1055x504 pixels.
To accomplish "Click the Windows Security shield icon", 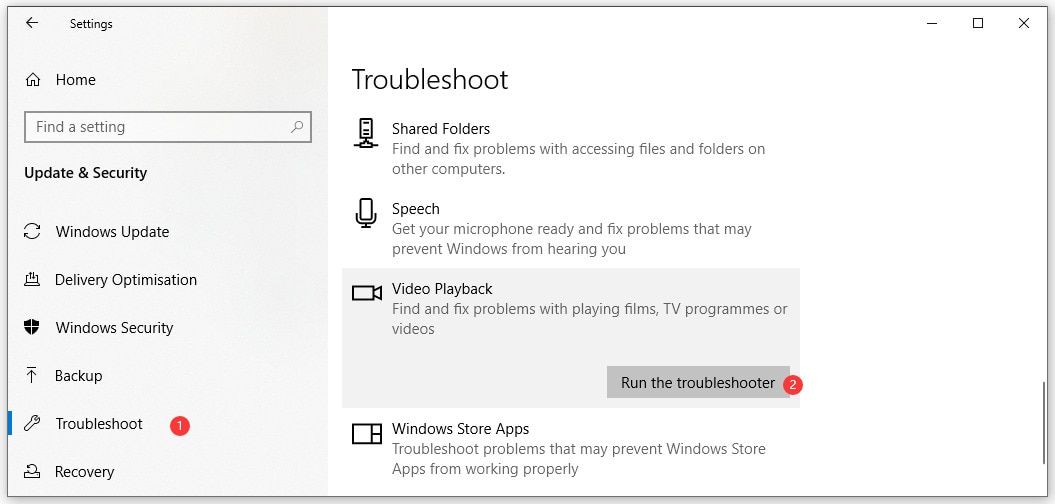I will coord(33,328).
